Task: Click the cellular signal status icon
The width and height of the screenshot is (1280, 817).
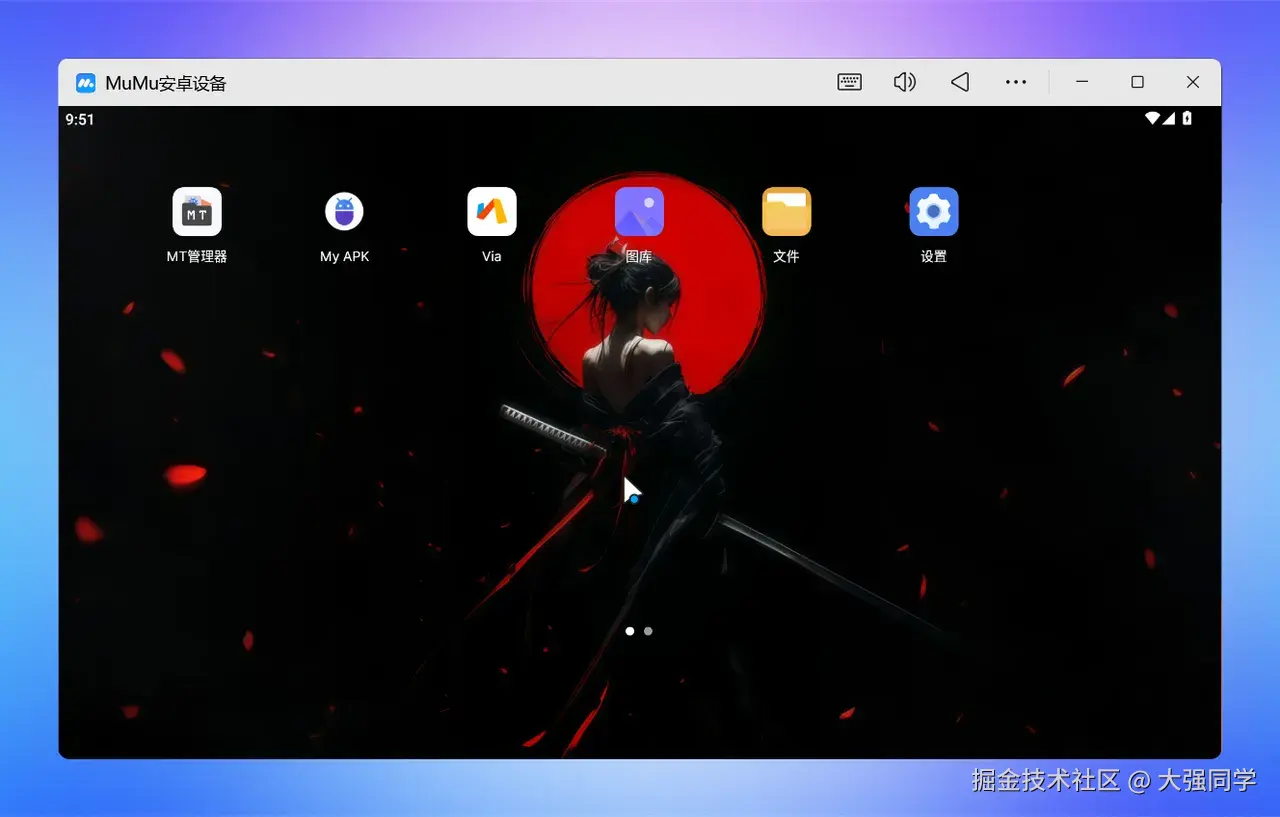Action: pos(1168,118)
